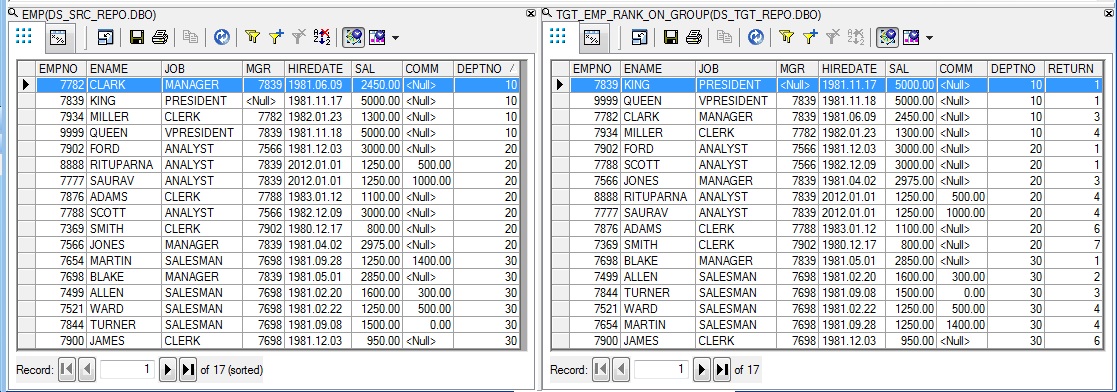The height and width of the screenshot is (392, 1117).
Task: Sort by DEPTNO column header in EMP panel
Action: [486, 68]
